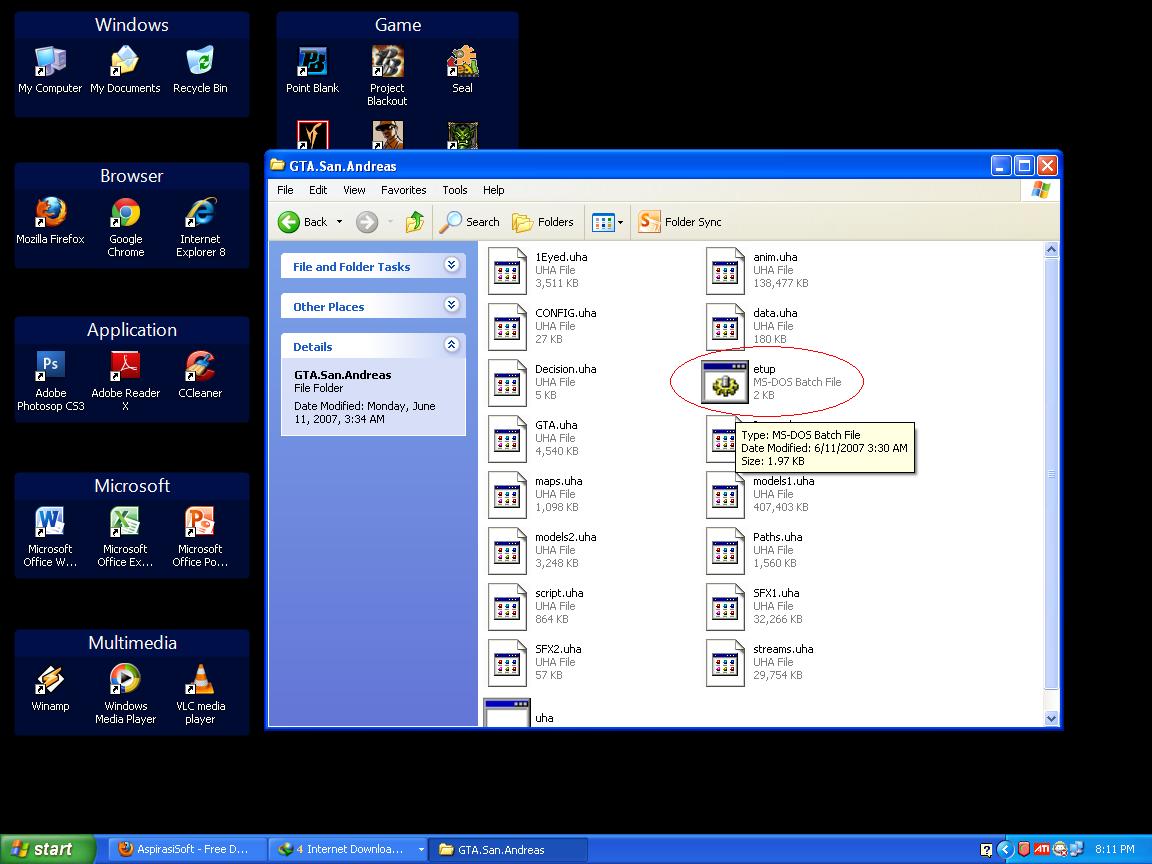
Task: Open the Favorites menu
Action: (x=403, y=190)
